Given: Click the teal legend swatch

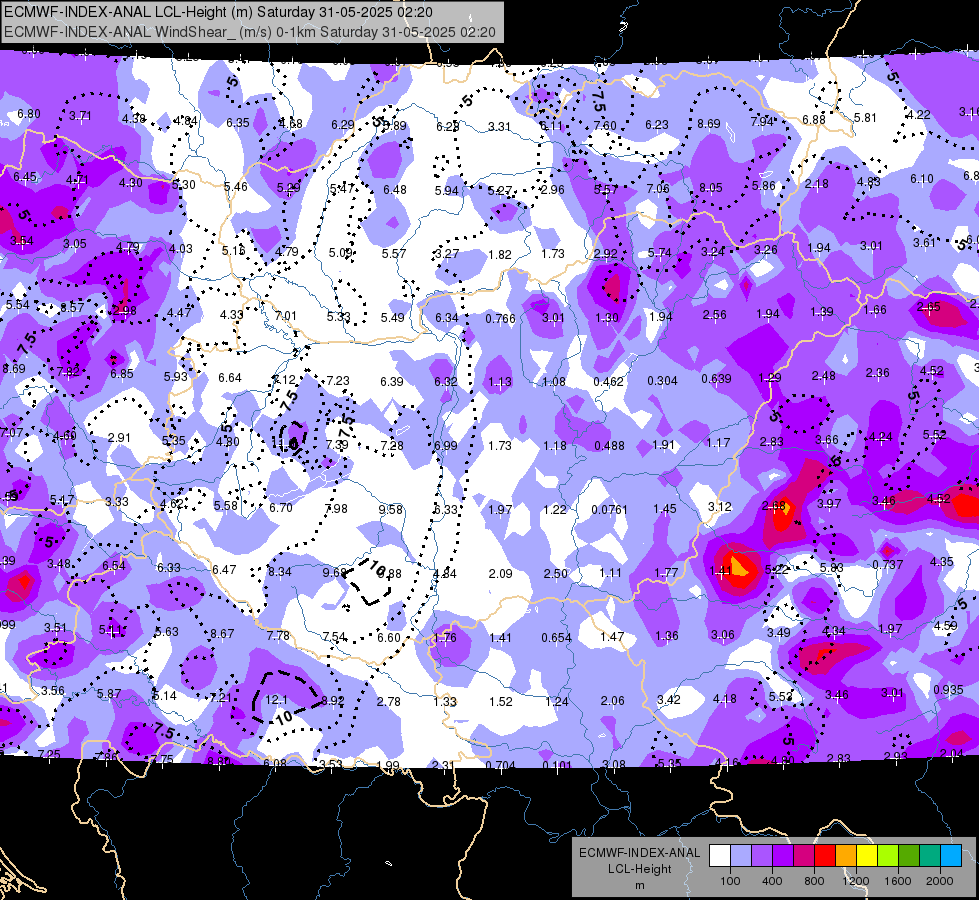Looking at the screenshot, I should (930, 856).
